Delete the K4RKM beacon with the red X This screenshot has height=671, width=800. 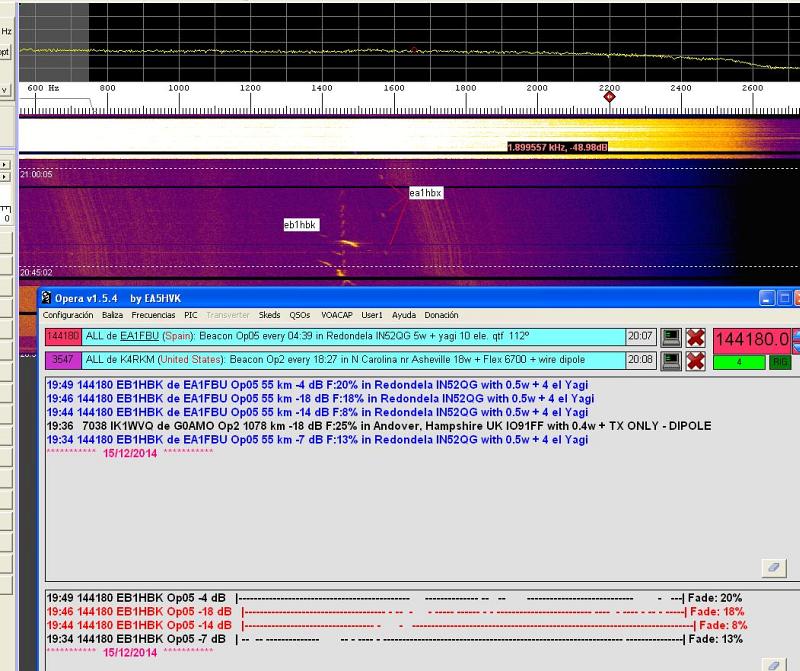(x=695, y=360)
